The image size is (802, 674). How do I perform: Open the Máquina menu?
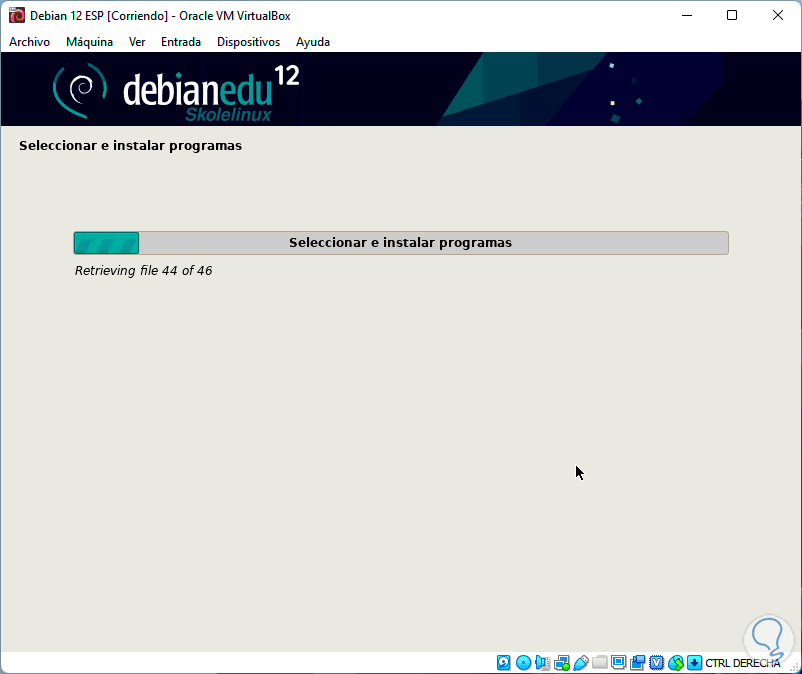click(90, 42)
